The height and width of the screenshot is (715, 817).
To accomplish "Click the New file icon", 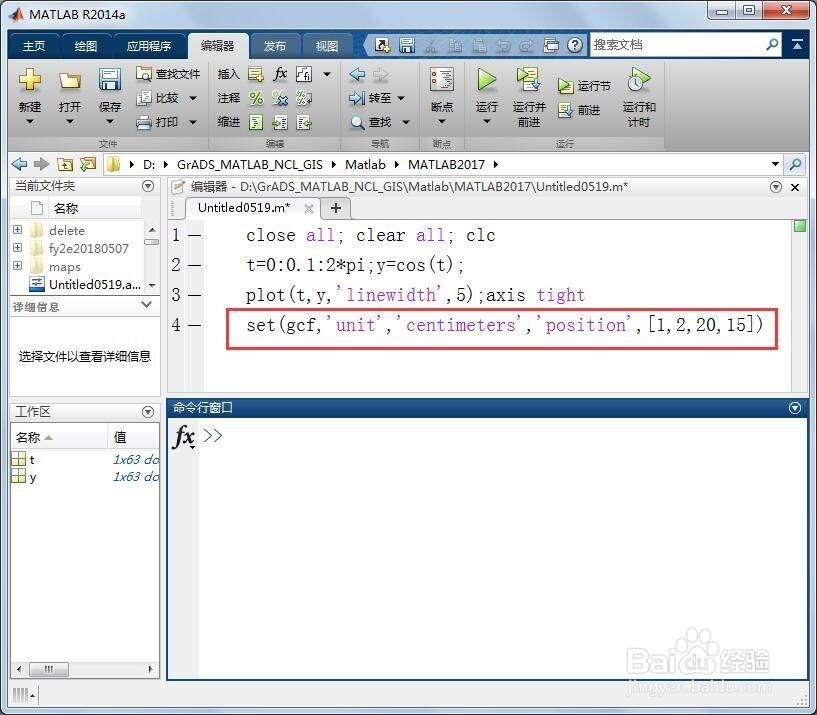I will 30,80.
